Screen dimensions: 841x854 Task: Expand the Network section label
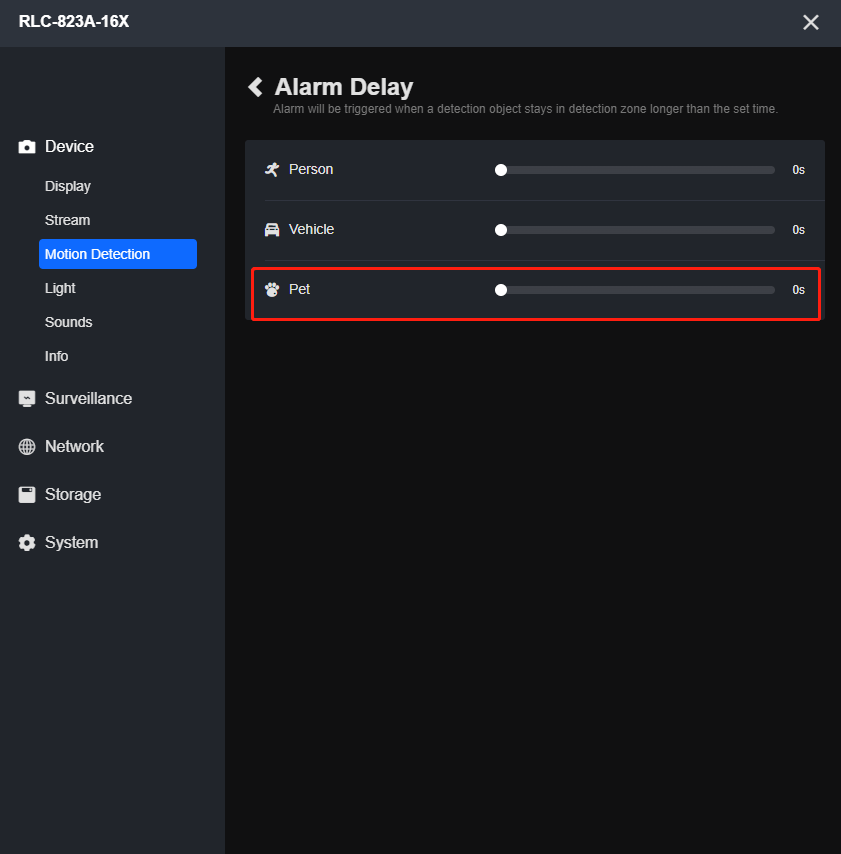(x=74, y=447)
